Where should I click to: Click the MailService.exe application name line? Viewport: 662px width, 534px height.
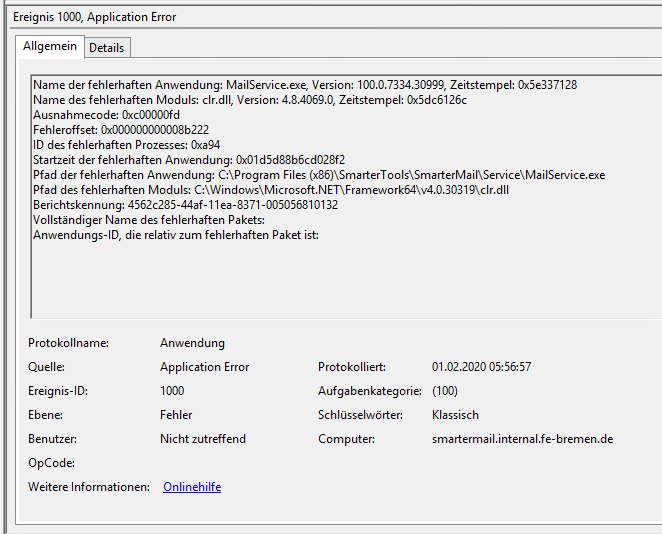(x=304, y=85)
